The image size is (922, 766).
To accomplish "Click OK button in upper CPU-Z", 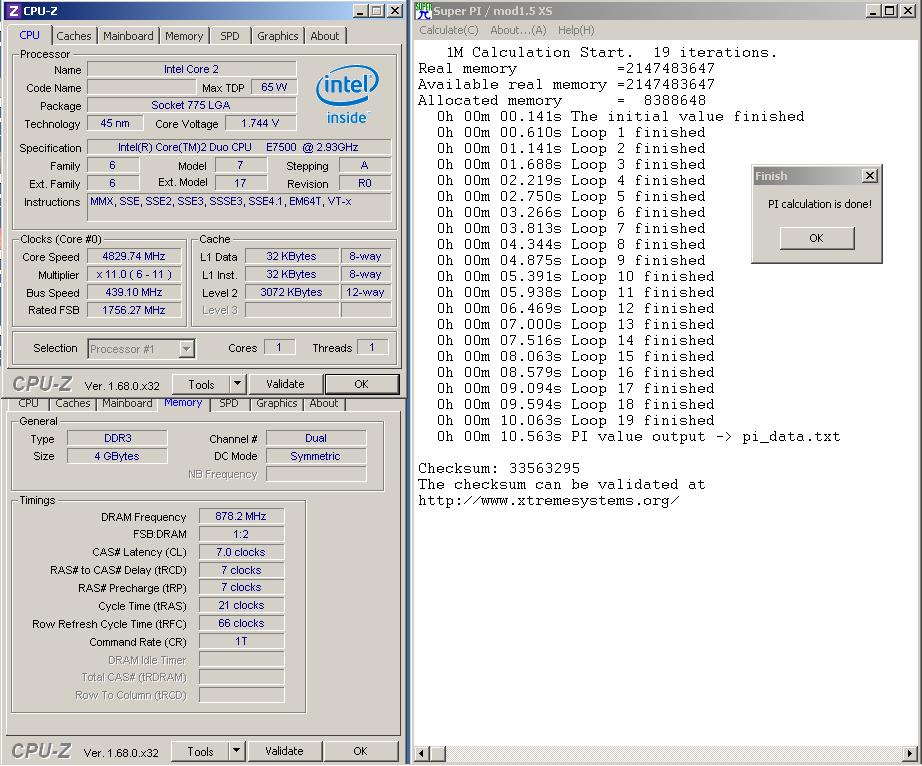I will (x=361, y=384).
